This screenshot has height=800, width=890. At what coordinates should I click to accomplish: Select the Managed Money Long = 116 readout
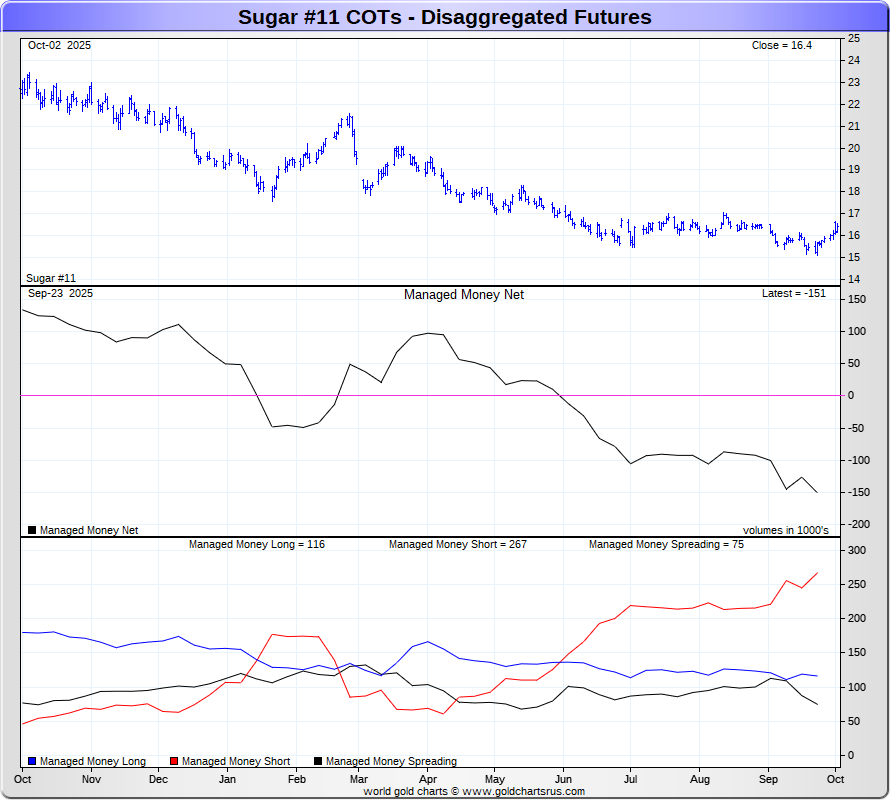click(x=257, y=545)
